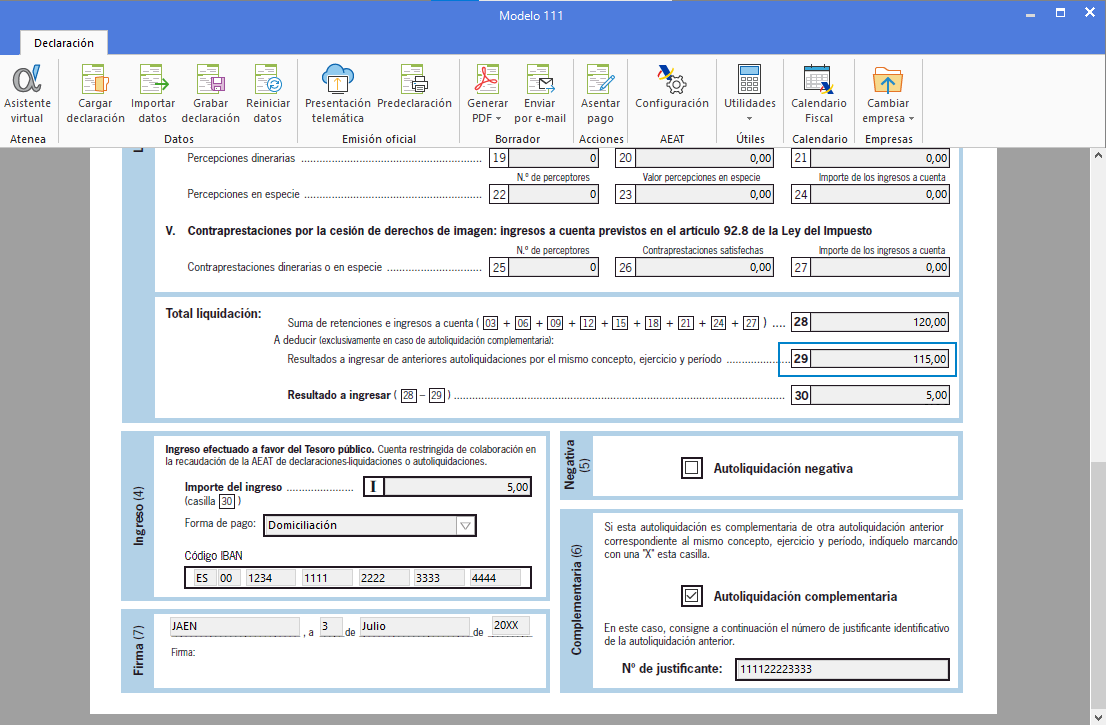Click Importar datos
The width and height of the screenshot is (1106, 725).
click(153, 95)
